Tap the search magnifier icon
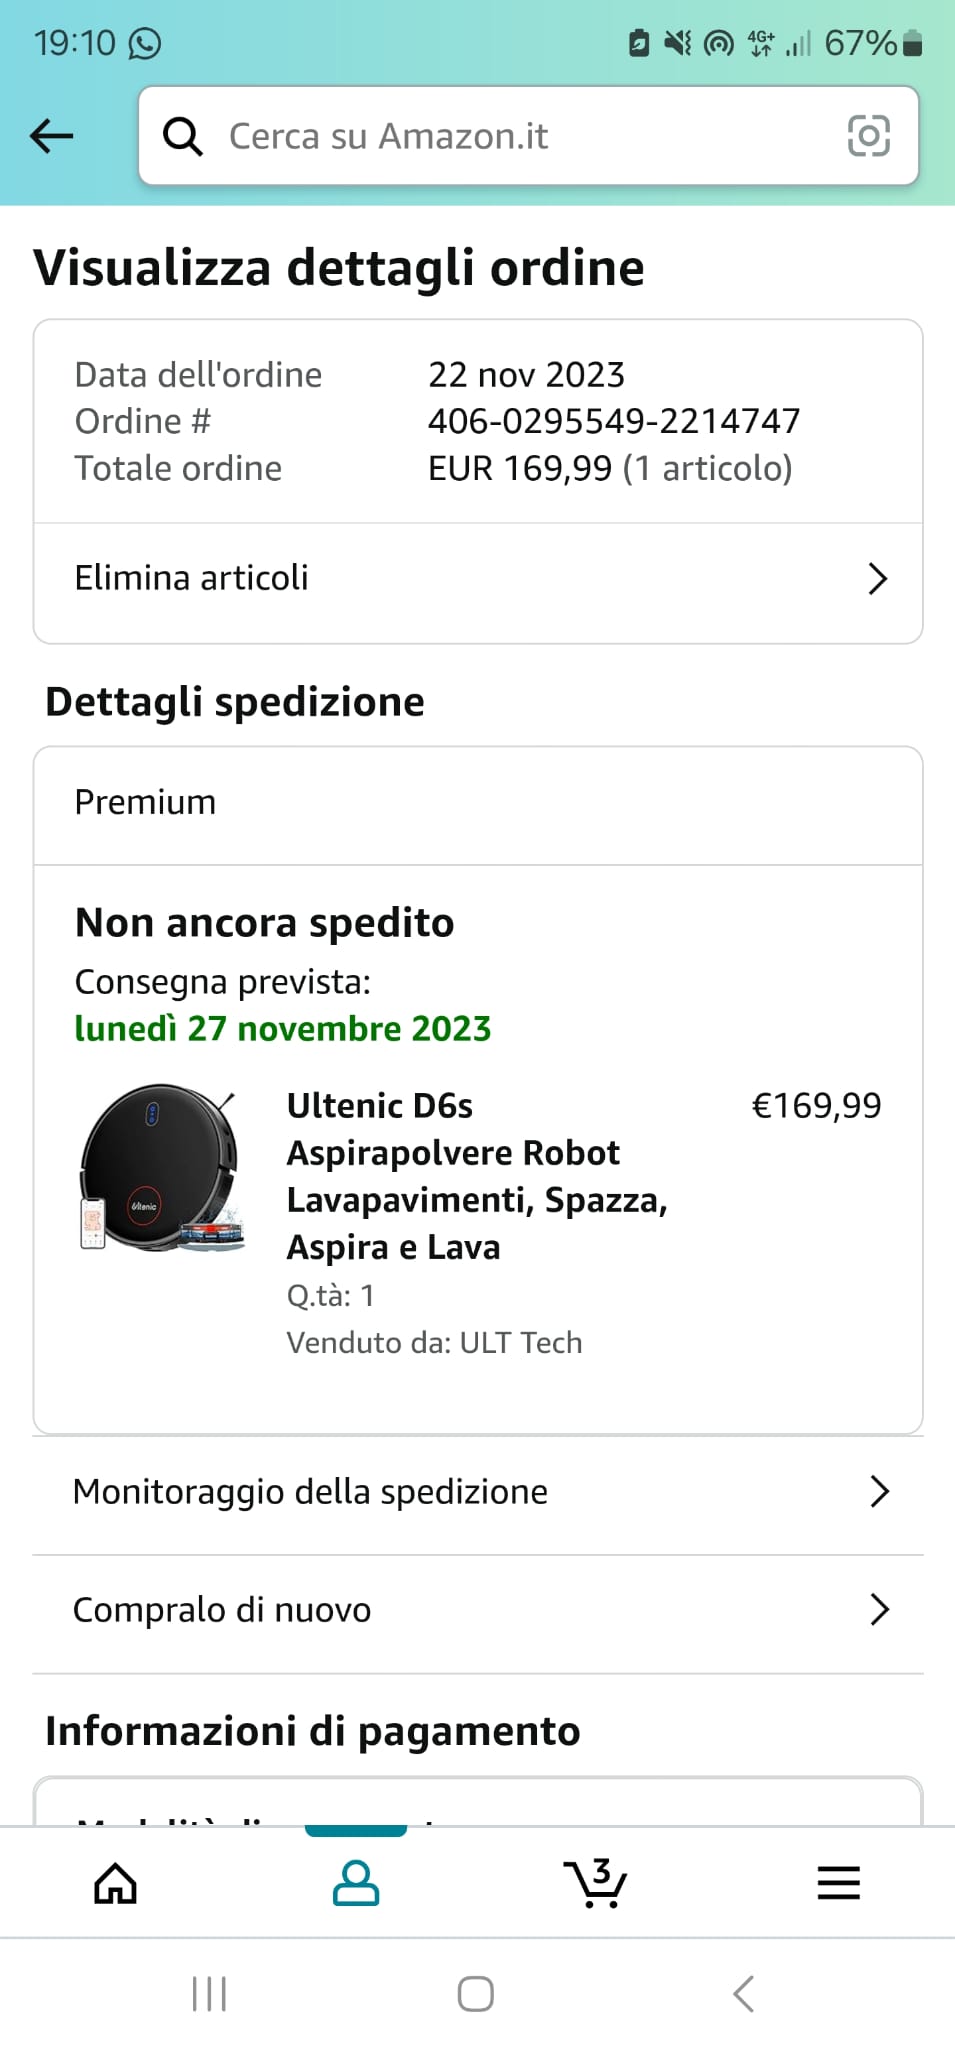Image resolution: width=955 pixels, height=2048 pixels. coord(183,136)
